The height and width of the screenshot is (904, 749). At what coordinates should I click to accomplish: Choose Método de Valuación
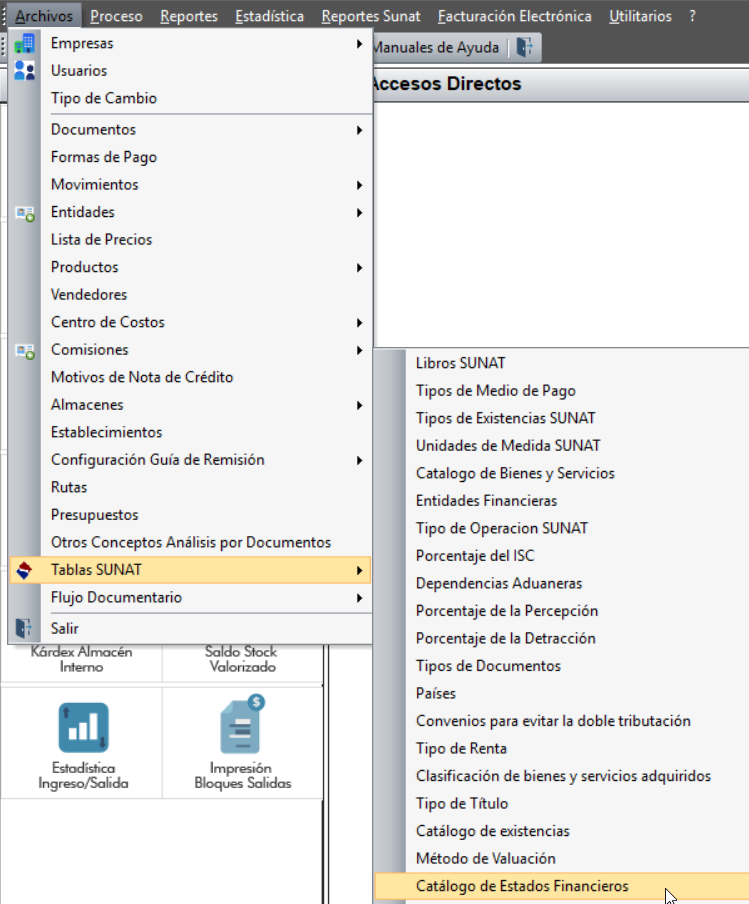pos(562,858)
